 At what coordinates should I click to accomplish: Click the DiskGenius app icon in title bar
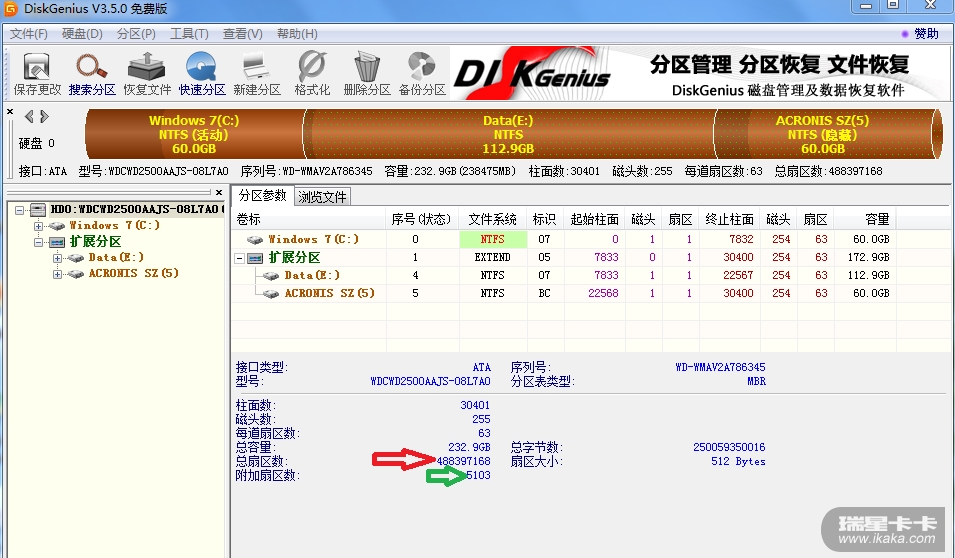pyautogui.click(x=10, y=9)
